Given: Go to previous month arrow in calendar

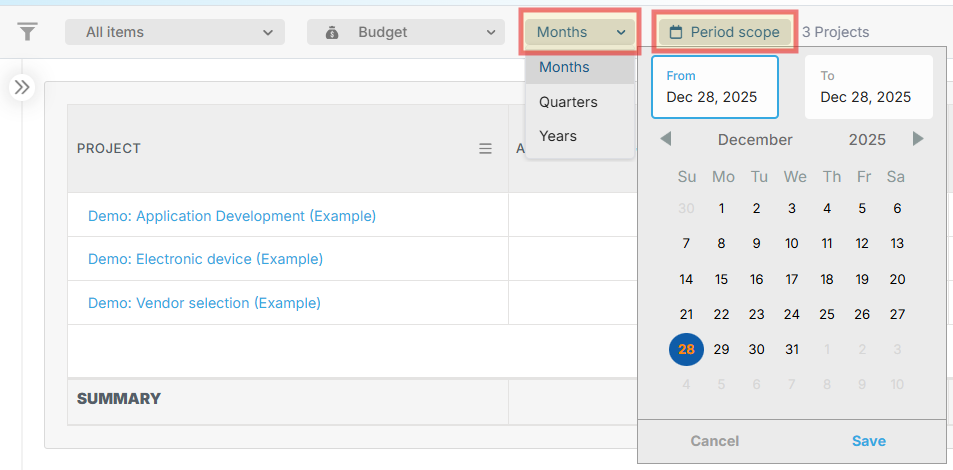Looking at the screenshot, I should (x=666, y=139).
